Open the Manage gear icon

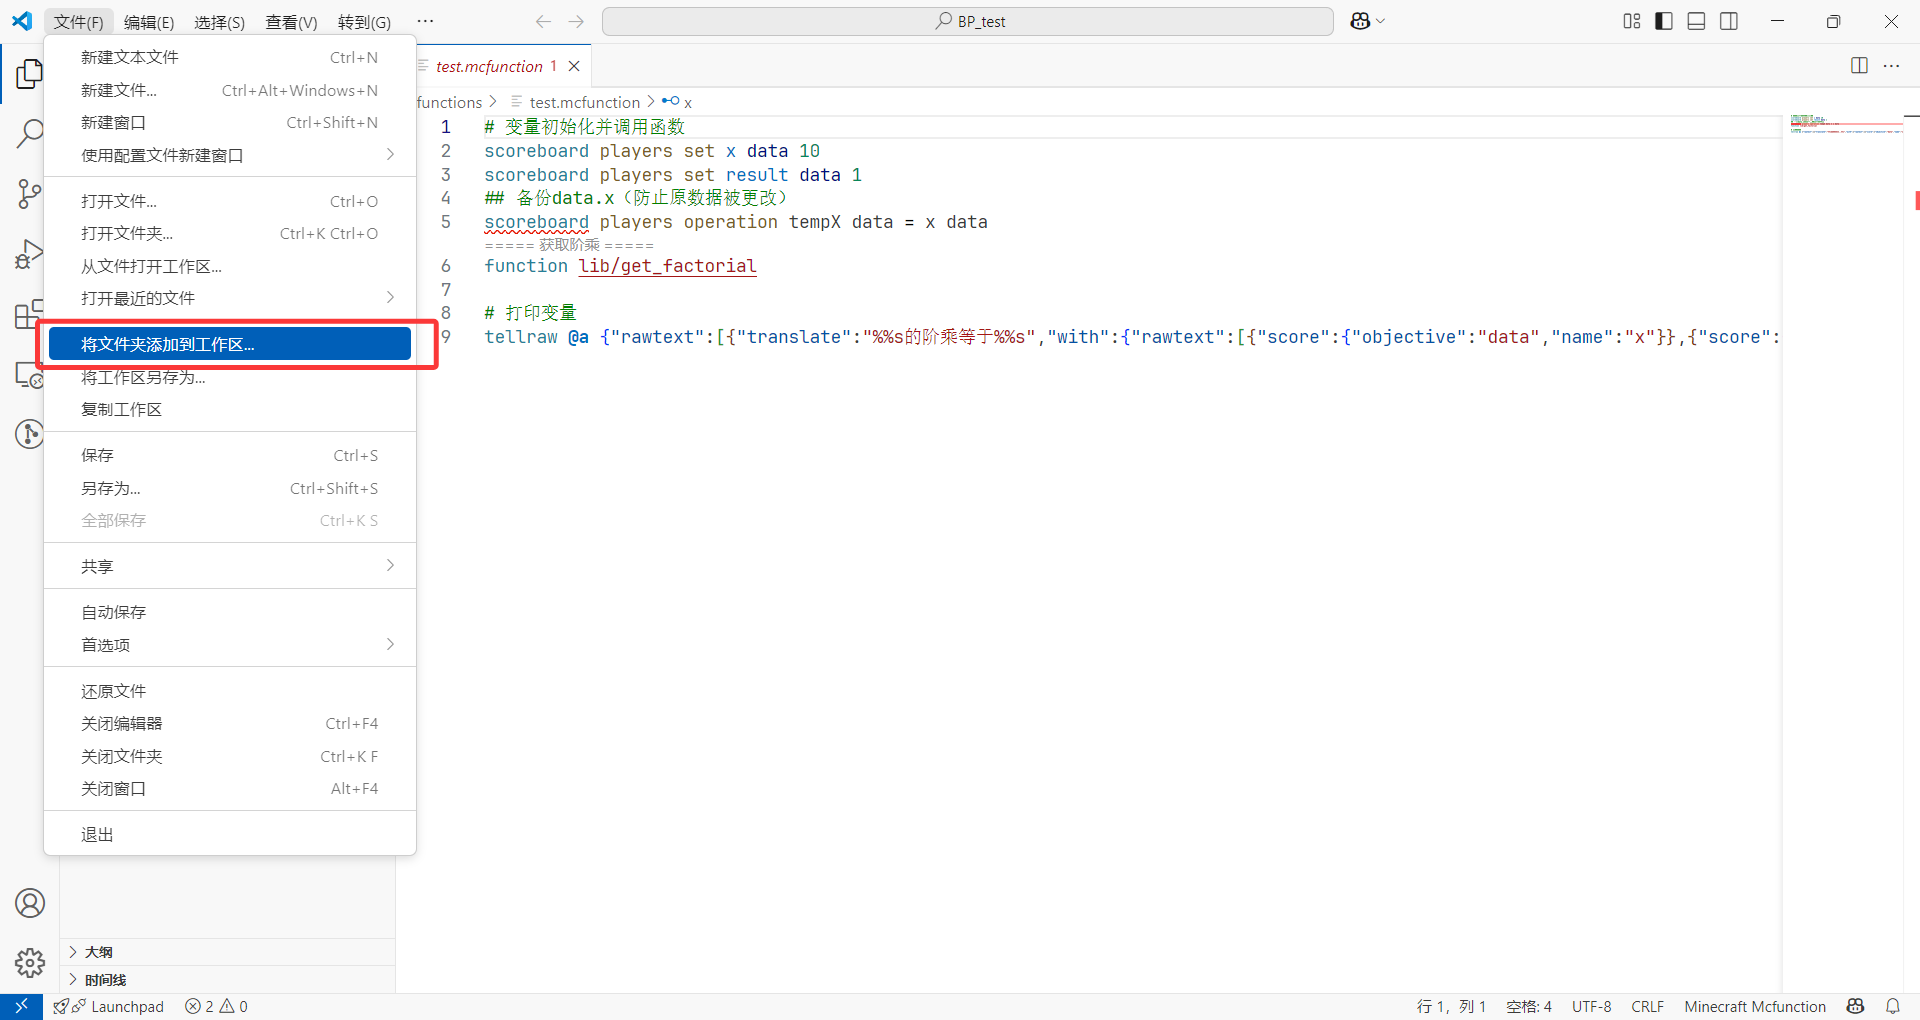(x=30, y=963)
